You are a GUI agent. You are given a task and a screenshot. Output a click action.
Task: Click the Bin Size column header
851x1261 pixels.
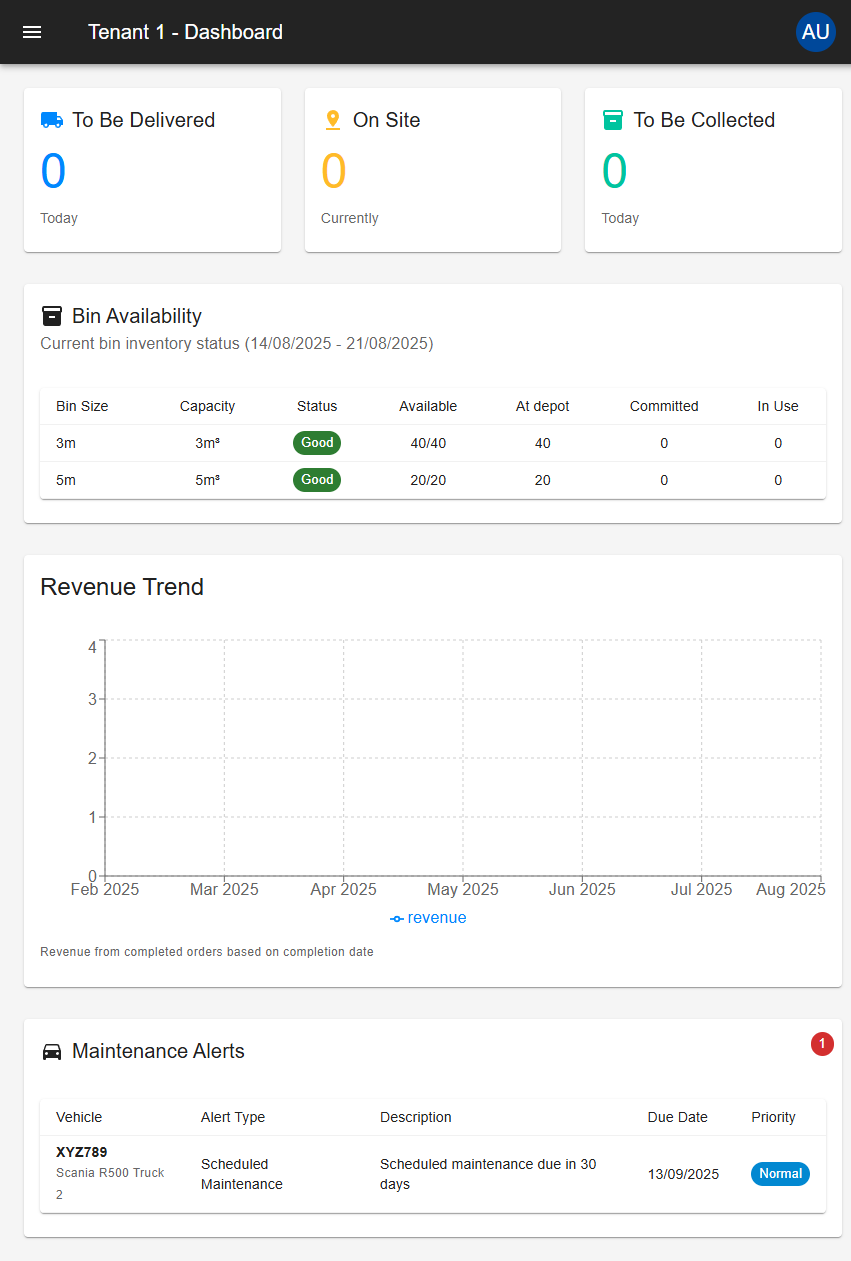[x=81, y=406]
